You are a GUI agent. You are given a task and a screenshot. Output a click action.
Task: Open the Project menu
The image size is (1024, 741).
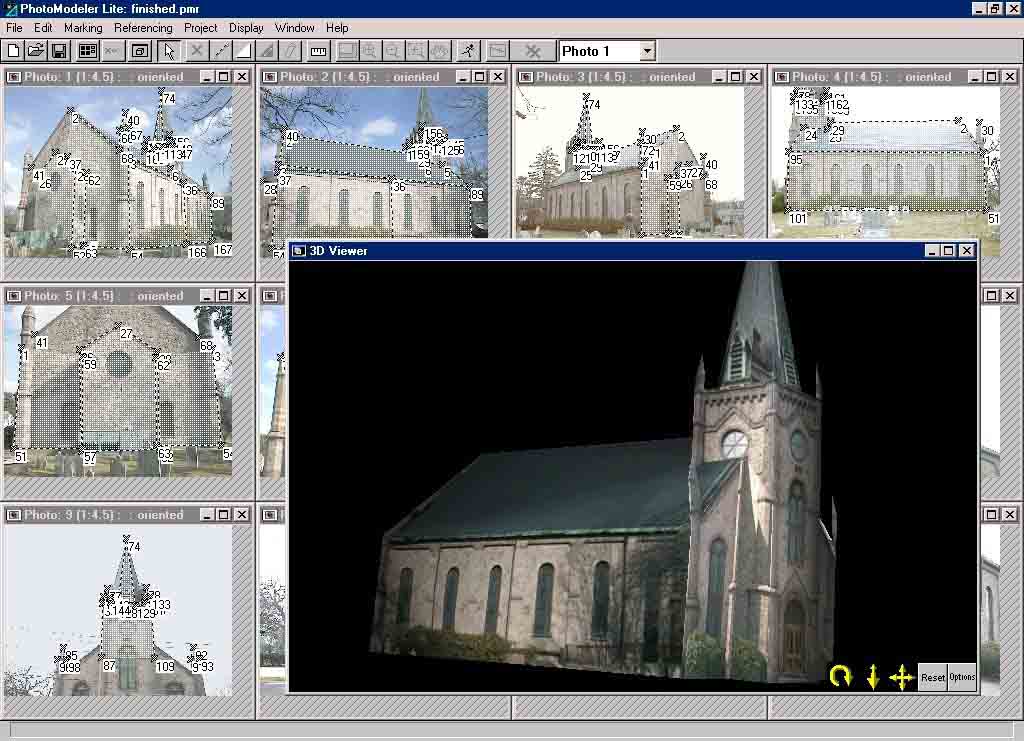(200, 28)
